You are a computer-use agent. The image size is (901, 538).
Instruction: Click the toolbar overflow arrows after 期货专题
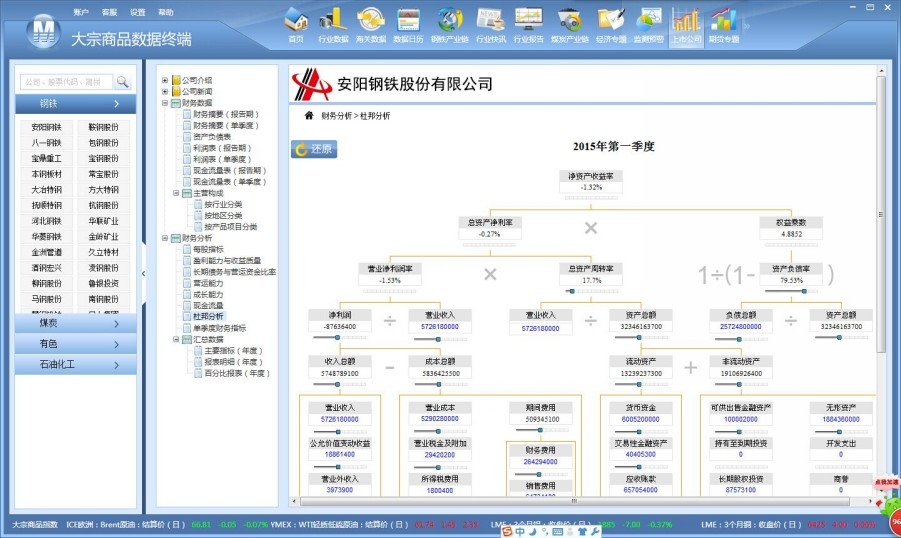(x=746, y=26)
